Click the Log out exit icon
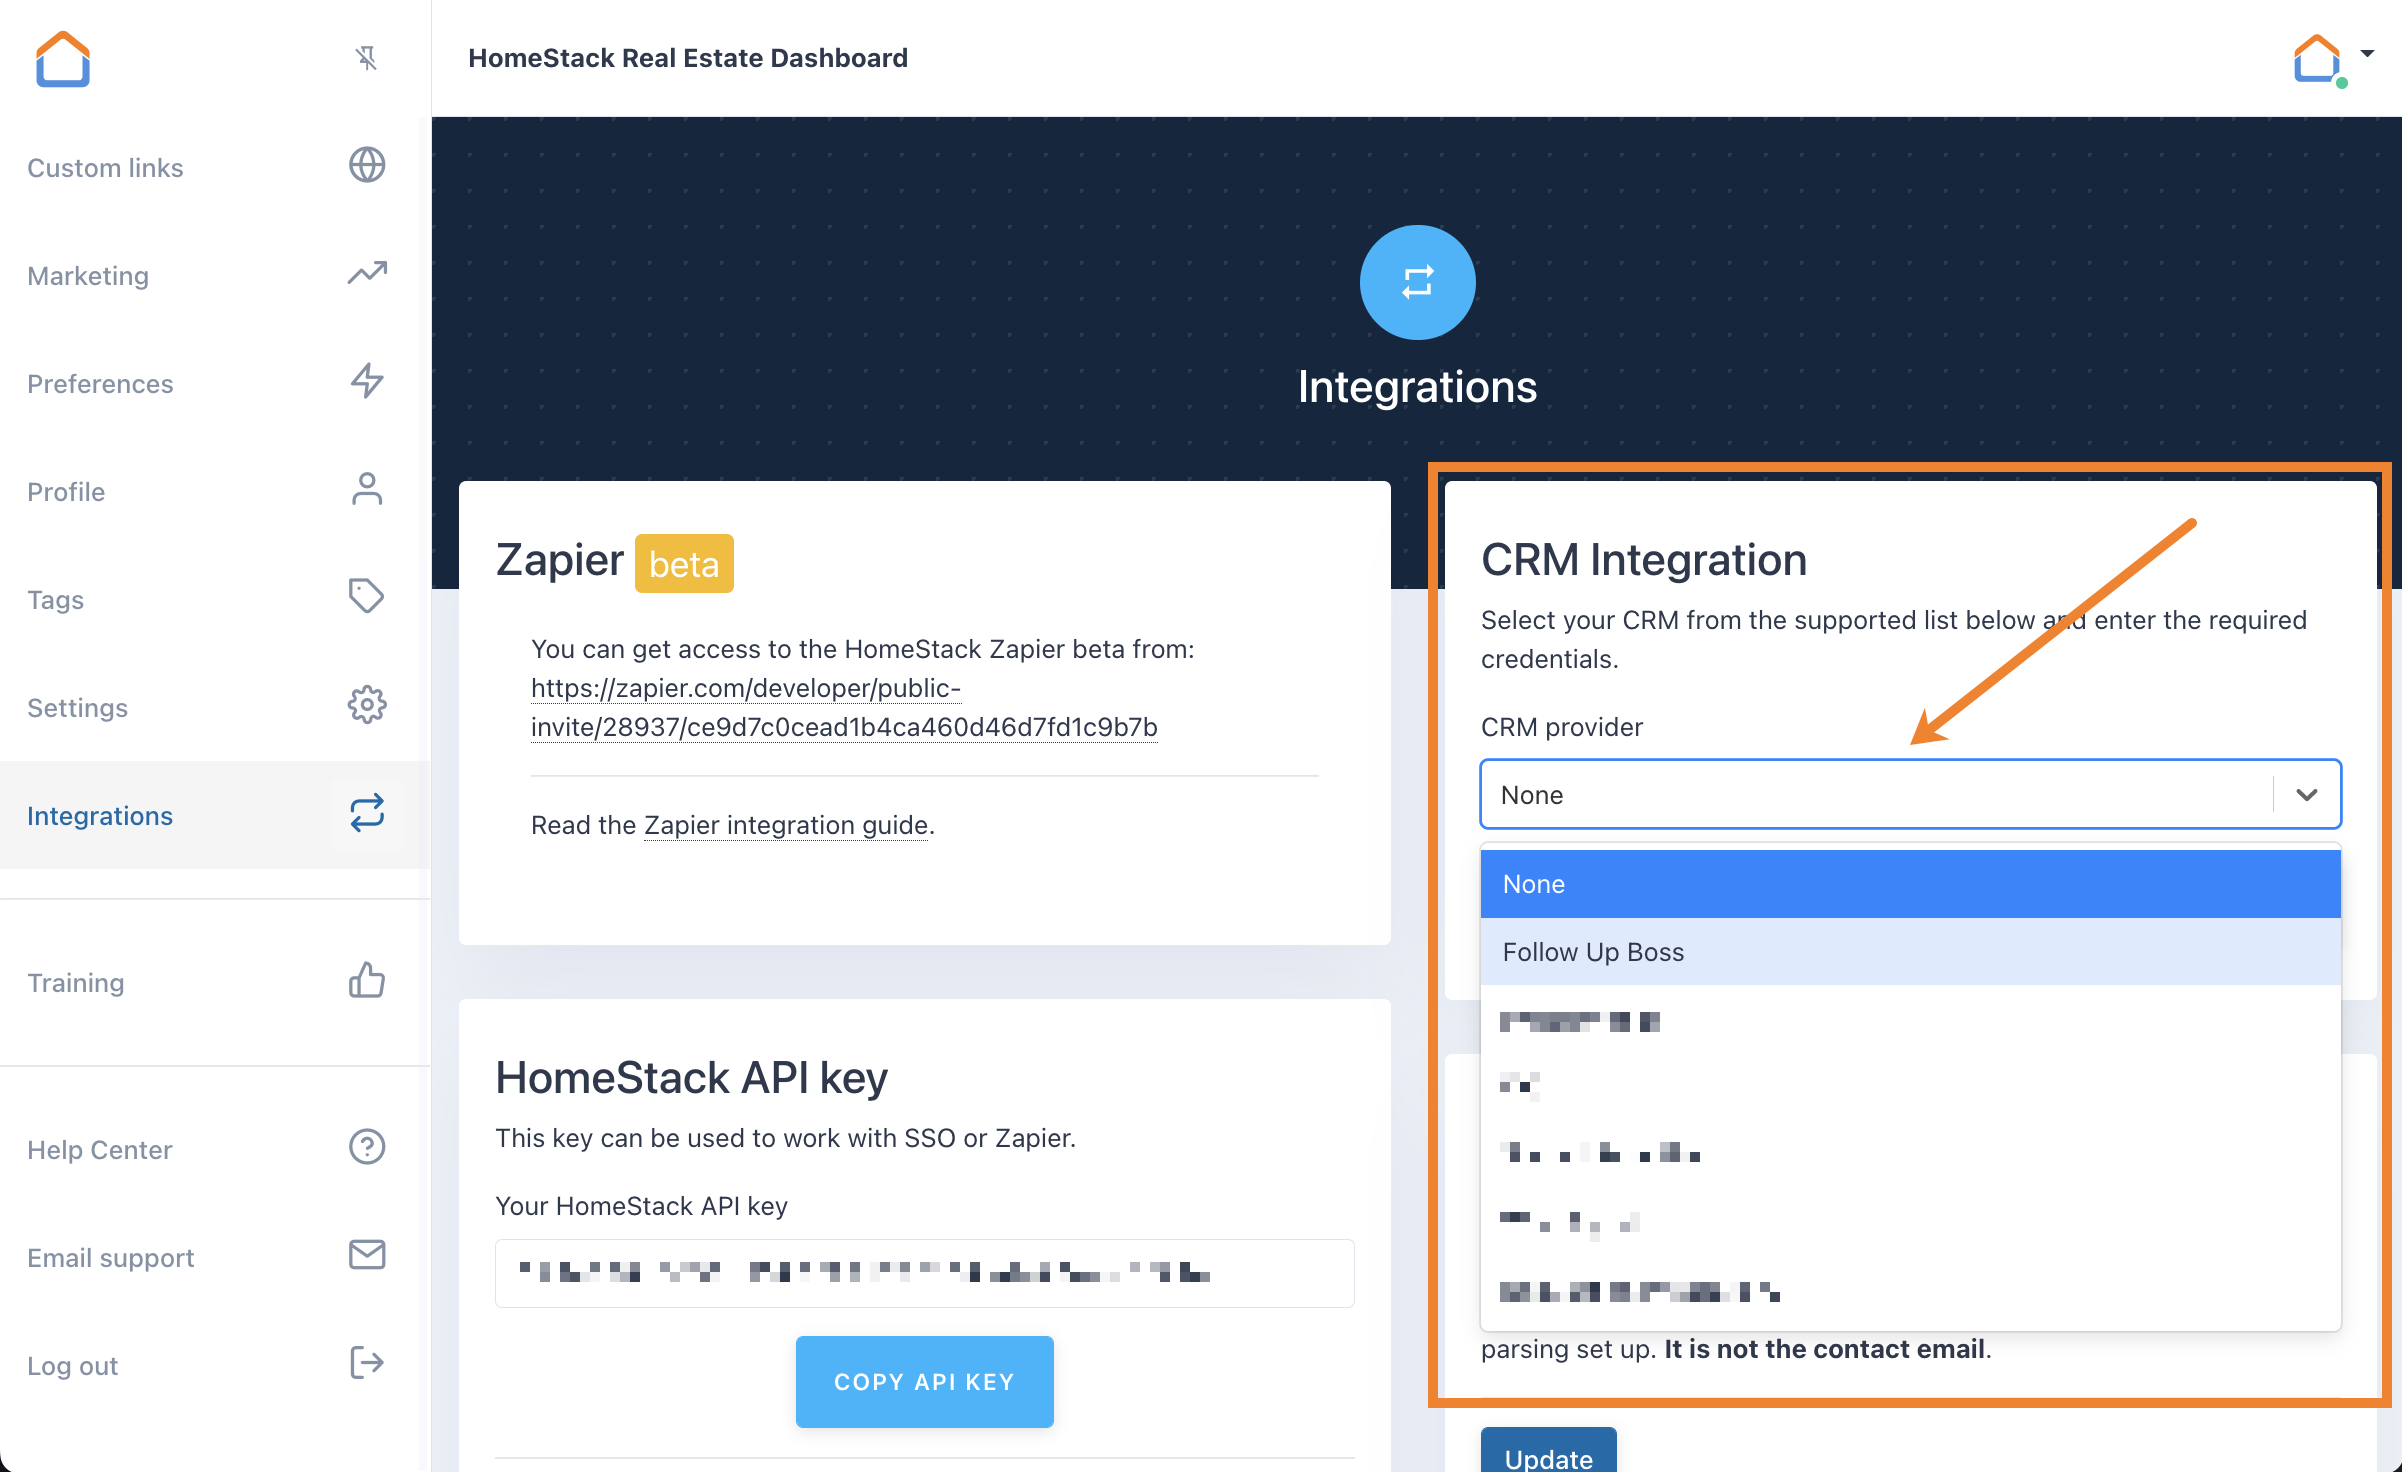 point(366,1363)
